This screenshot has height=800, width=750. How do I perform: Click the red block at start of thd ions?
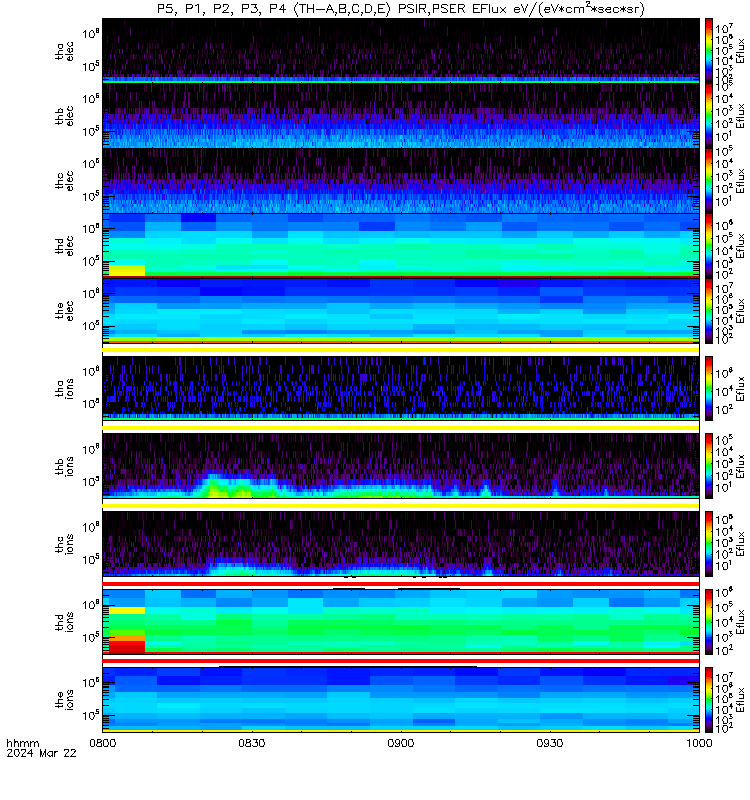pyautogui.click(x=127, y=646)
